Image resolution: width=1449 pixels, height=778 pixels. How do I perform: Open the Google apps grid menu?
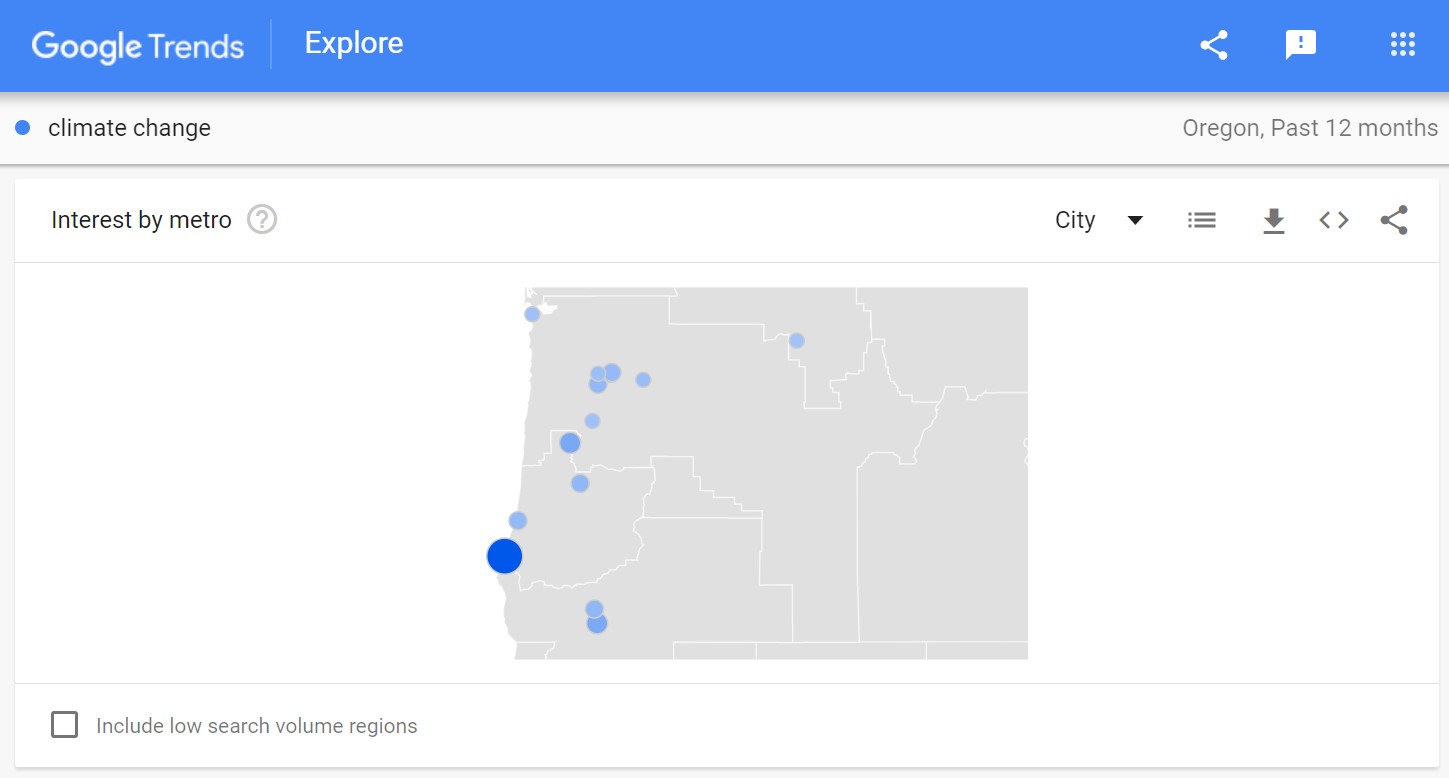[x=1403, y=44]
